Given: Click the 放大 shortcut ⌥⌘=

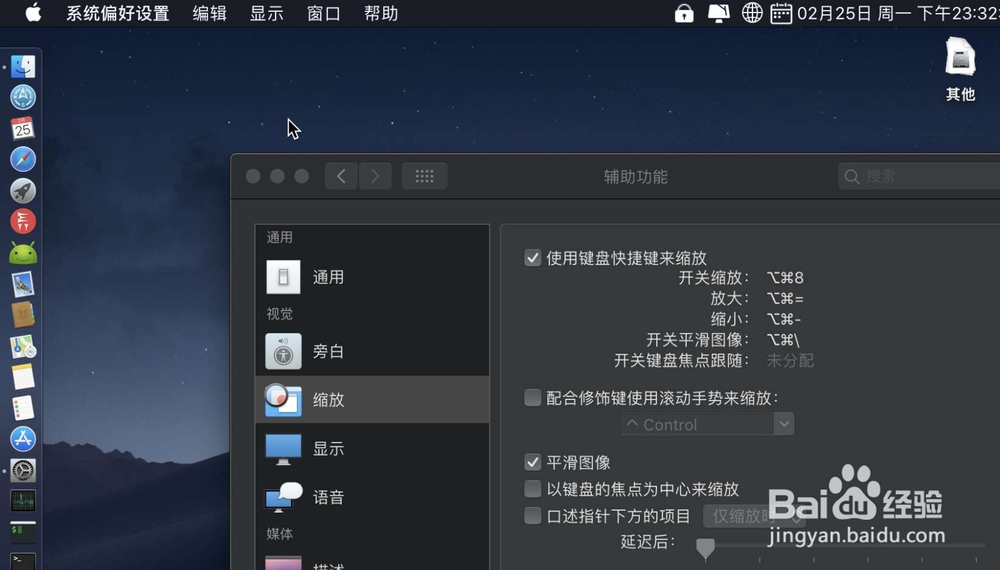Looking at the screenshot, I should coord(785,298).
